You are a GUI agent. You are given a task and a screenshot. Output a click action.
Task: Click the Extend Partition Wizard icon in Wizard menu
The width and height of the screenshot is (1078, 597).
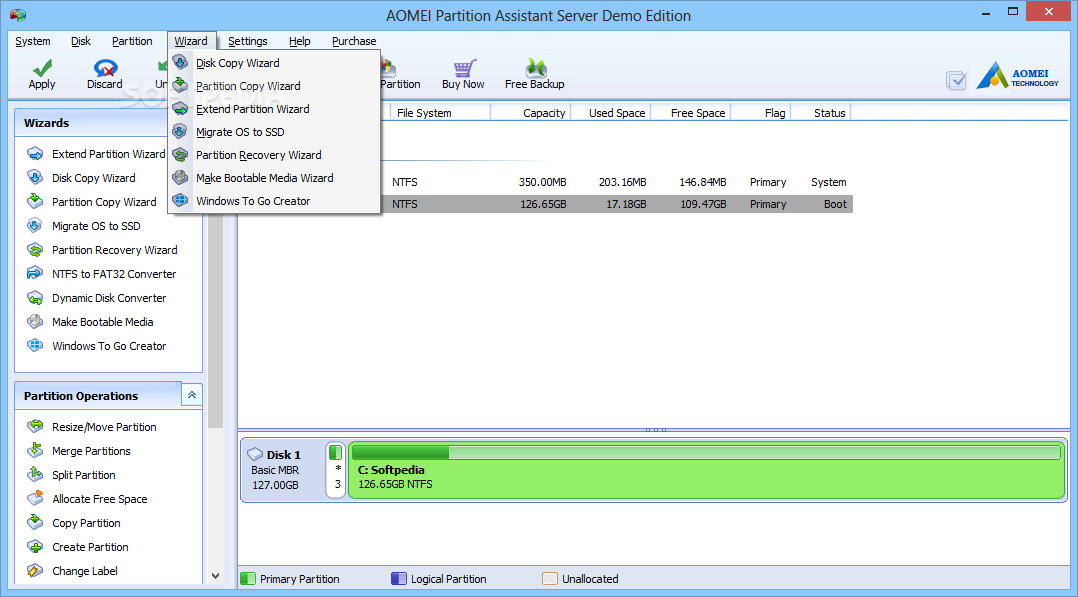[180, 109]
